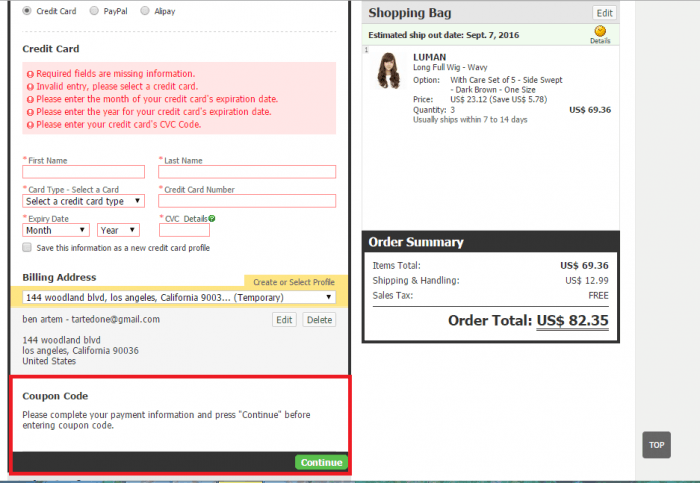The image size is (700, 483).
Task: Select the PayPal payment option
Action: click(94, 11)
